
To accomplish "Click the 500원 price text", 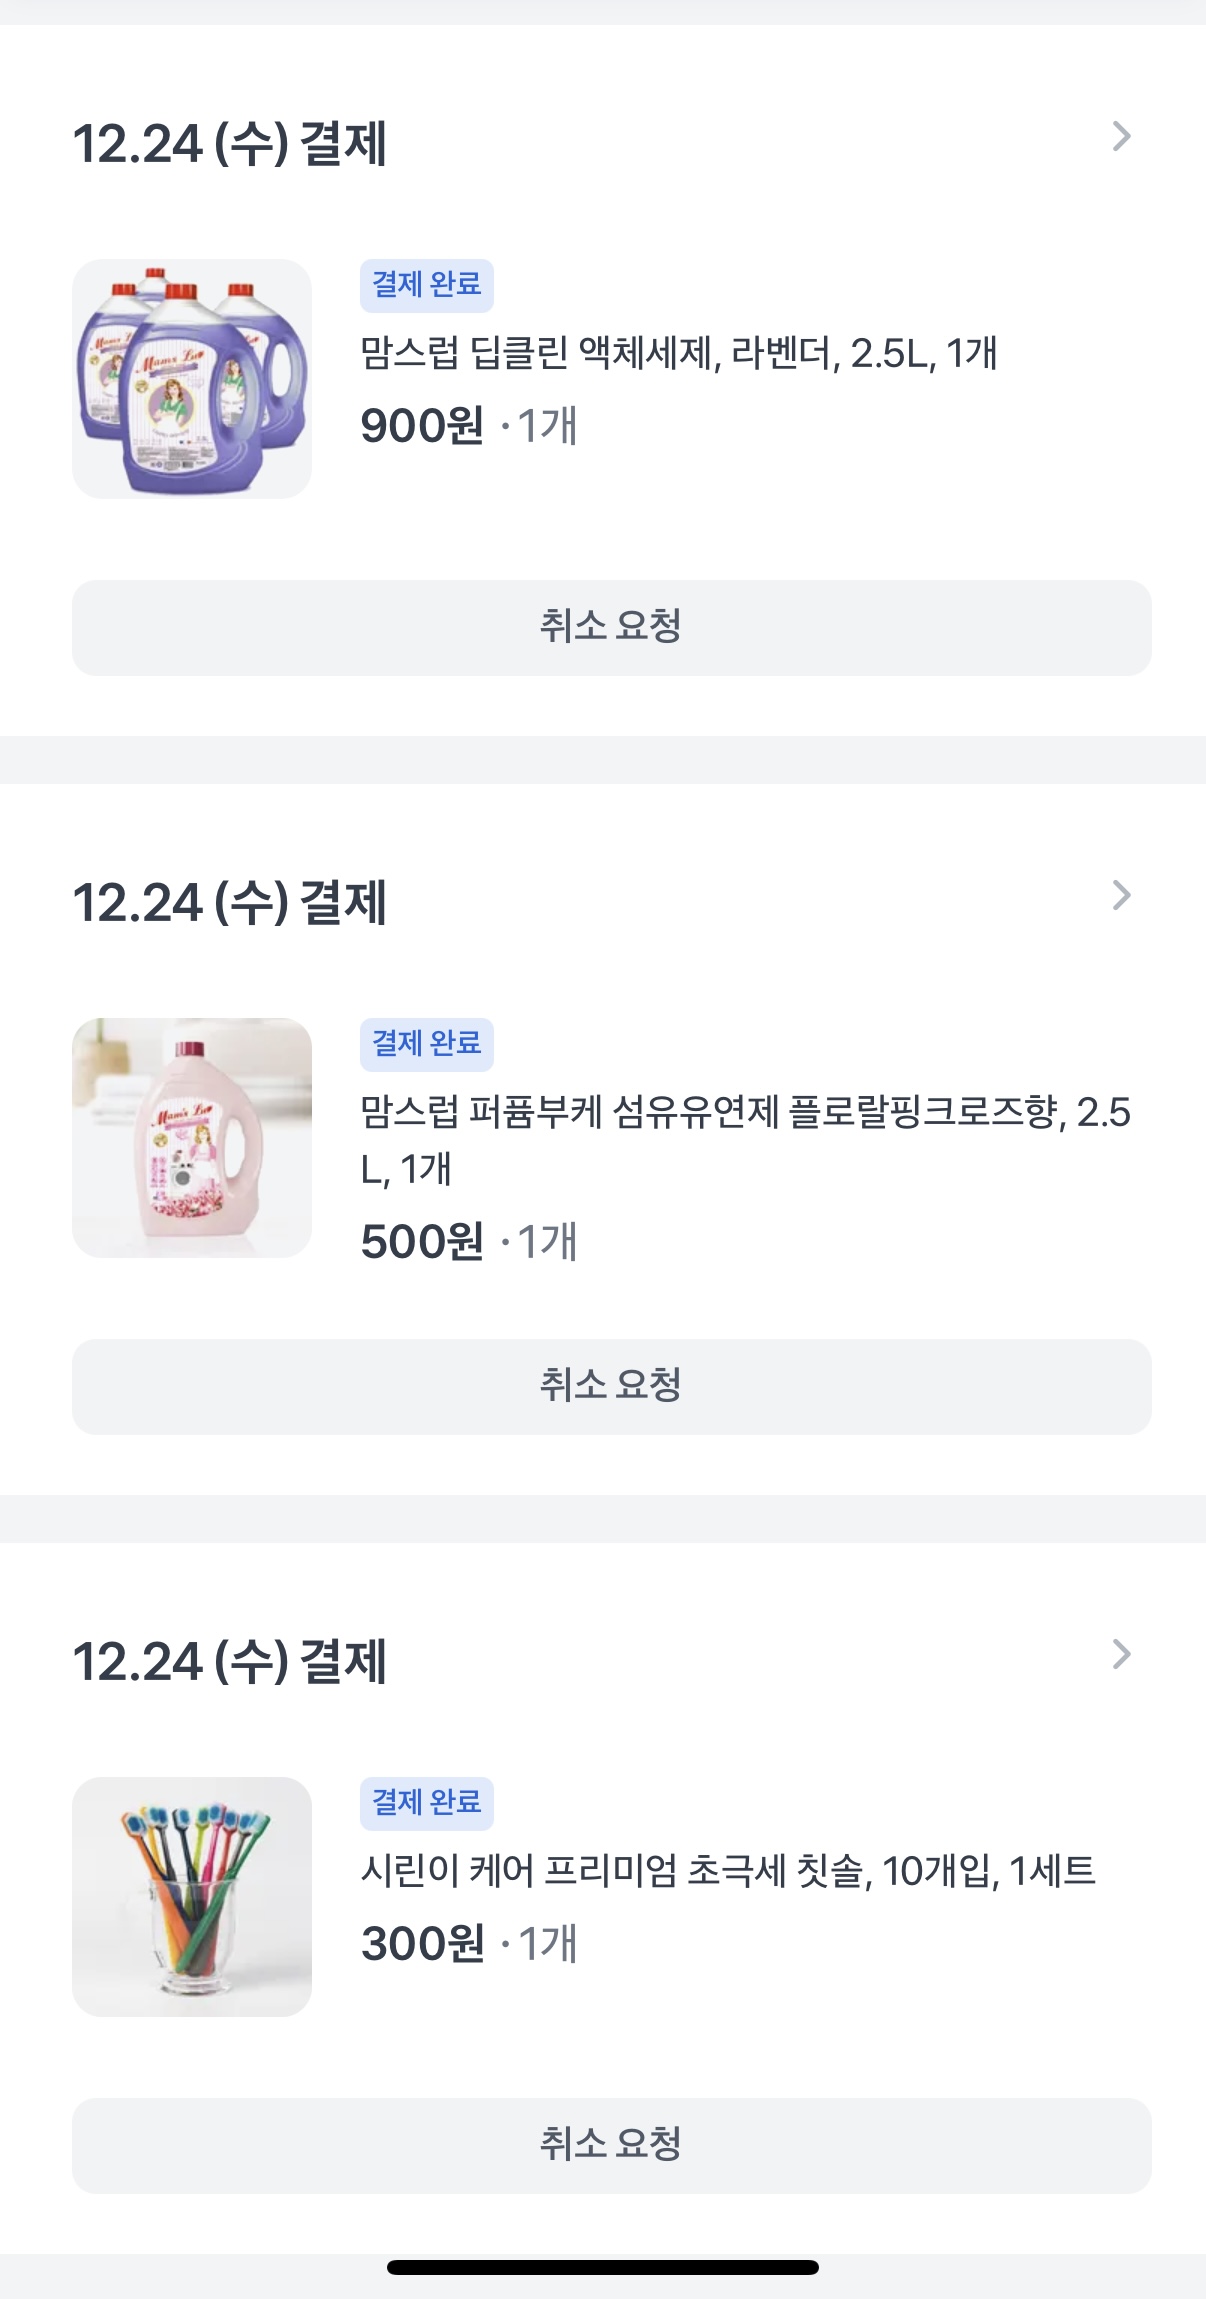I will point(422,1242).
